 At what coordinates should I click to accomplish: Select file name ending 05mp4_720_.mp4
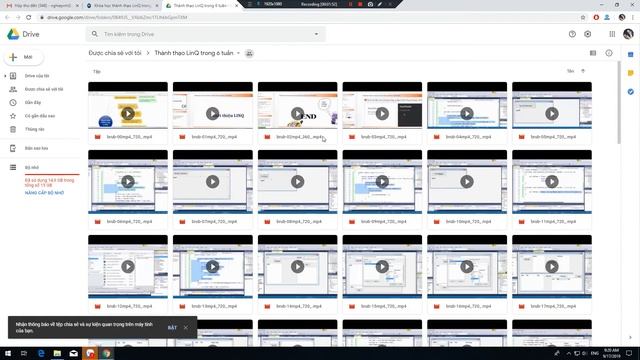point(553,137)
